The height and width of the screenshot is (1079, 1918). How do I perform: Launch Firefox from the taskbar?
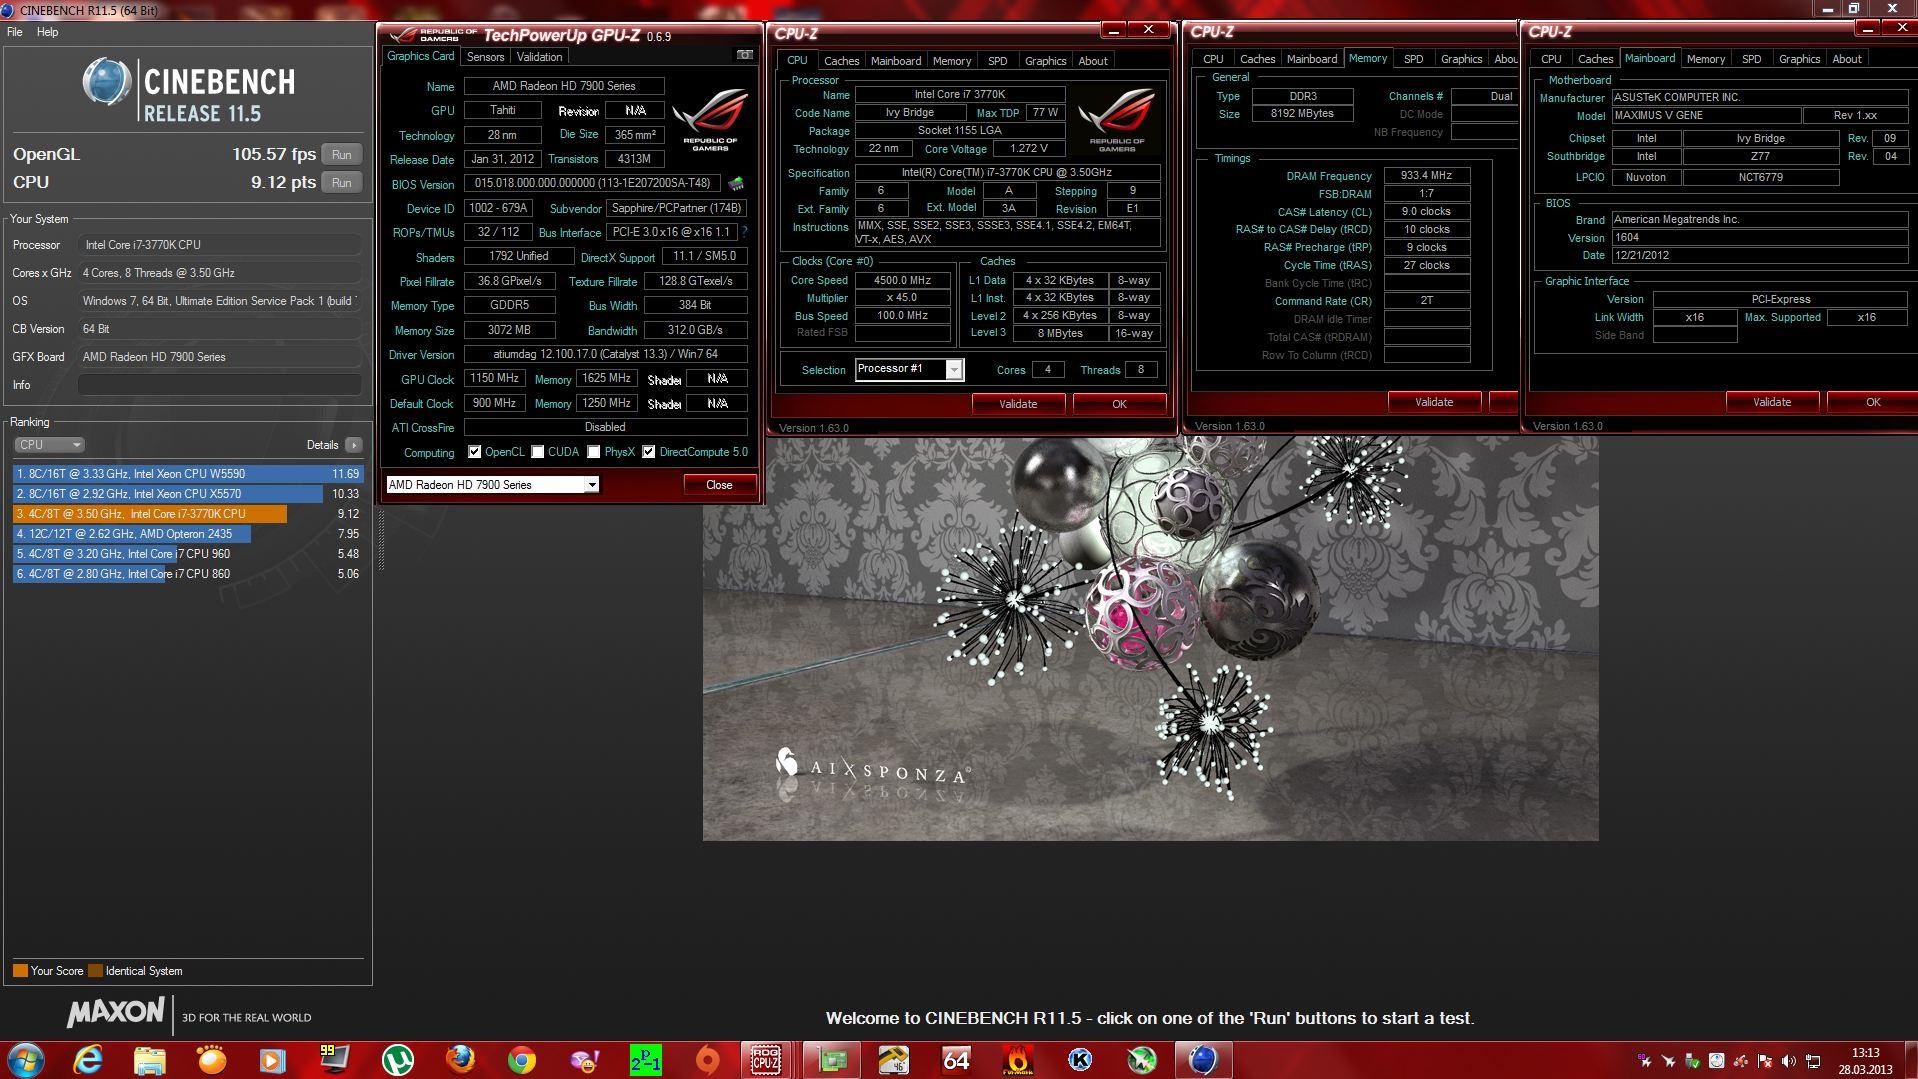(459, 1059)
